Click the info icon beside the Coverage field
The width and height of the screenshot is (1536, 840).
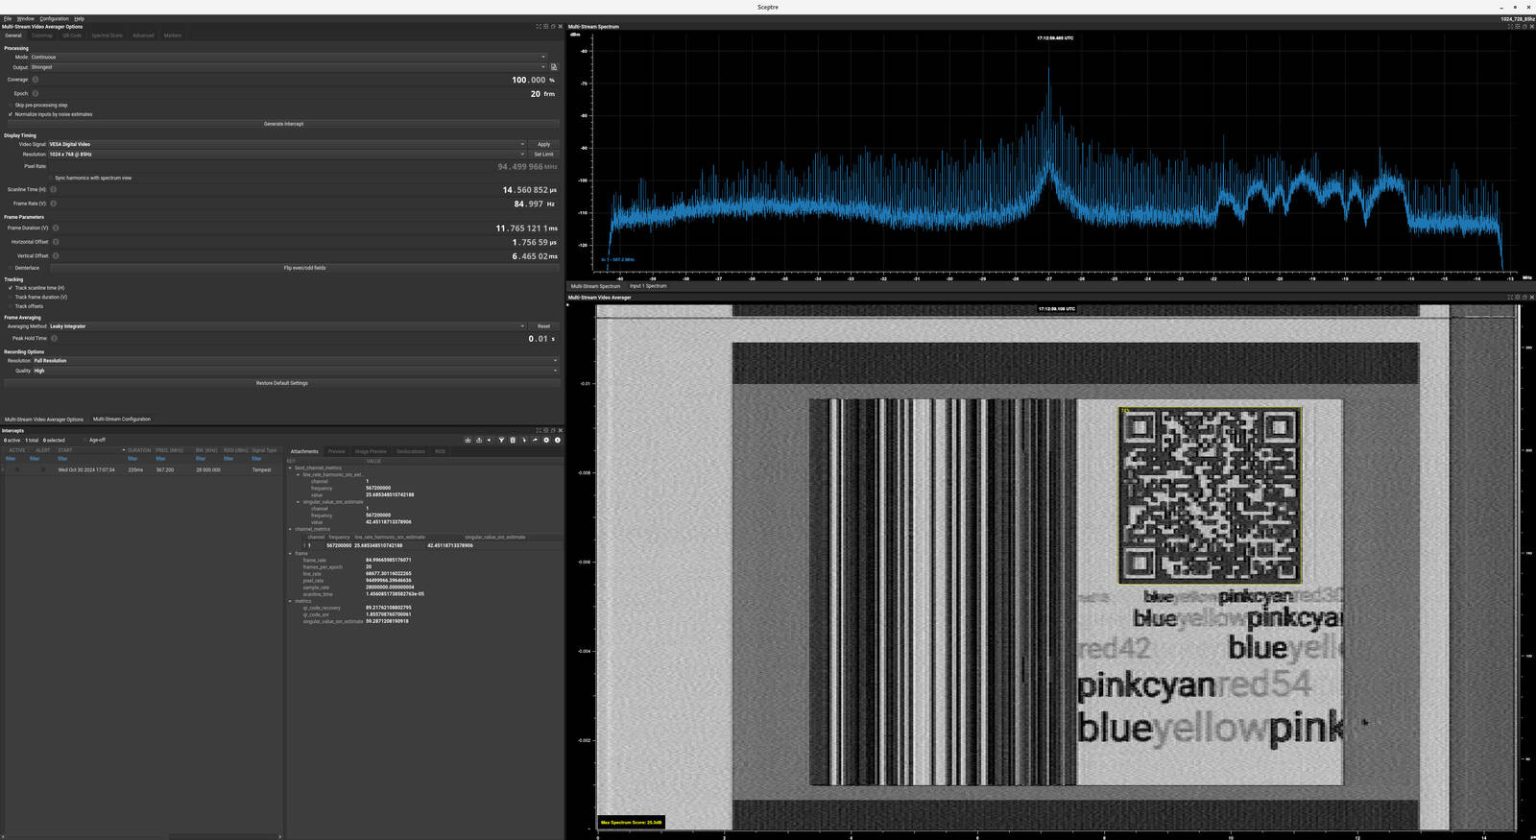[x=36, y=80]
